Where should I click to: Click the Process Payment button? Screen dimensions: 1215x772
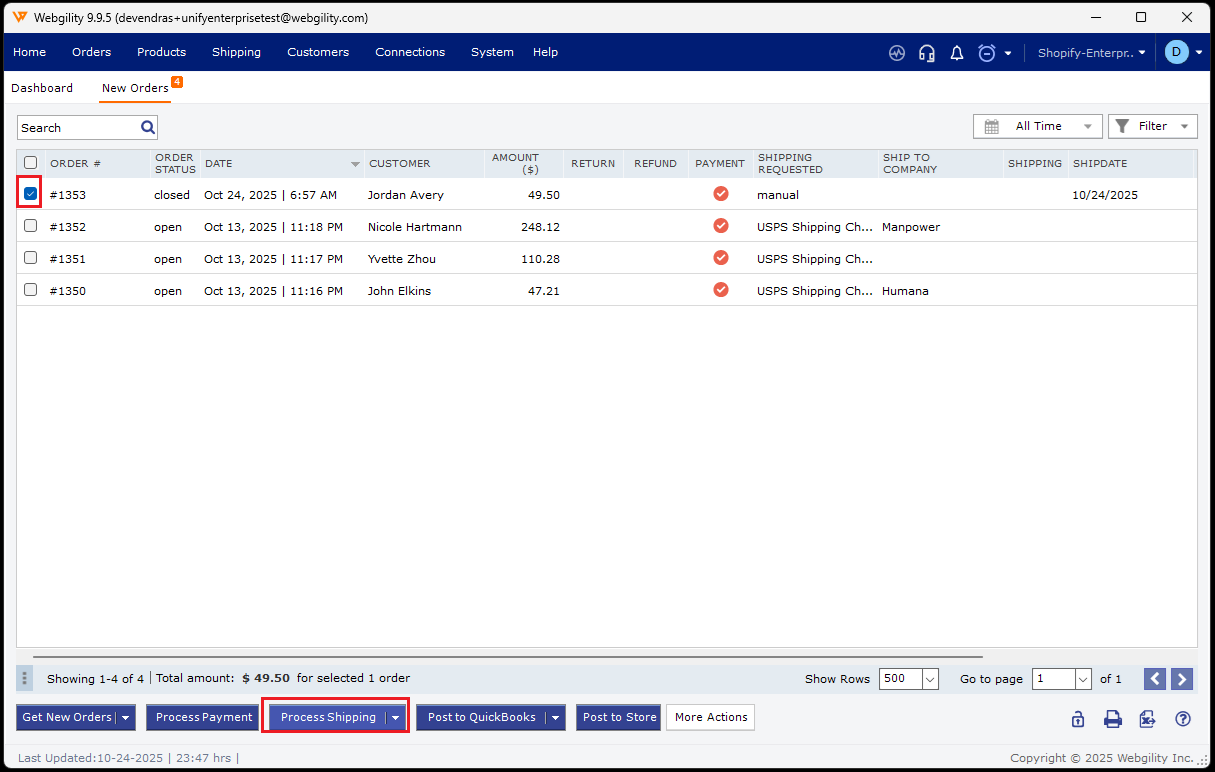pyautogui.click(x=204, y=717)
